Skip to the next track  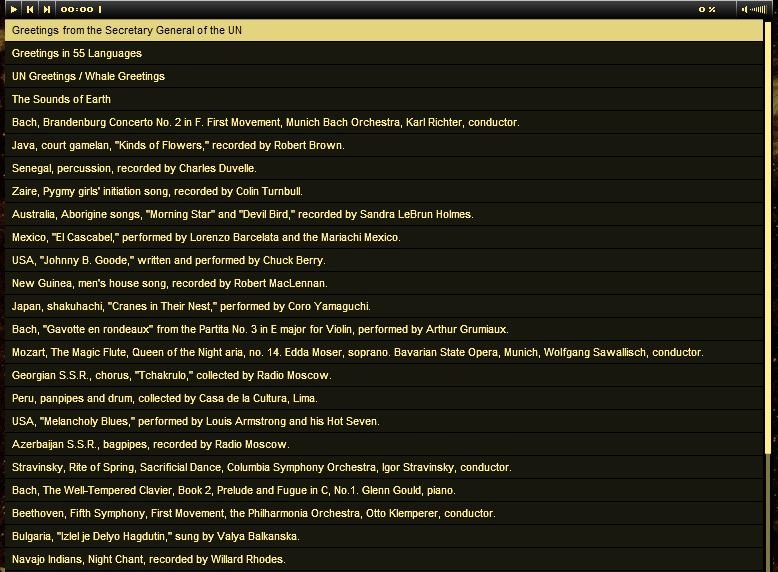coord(47,9)
